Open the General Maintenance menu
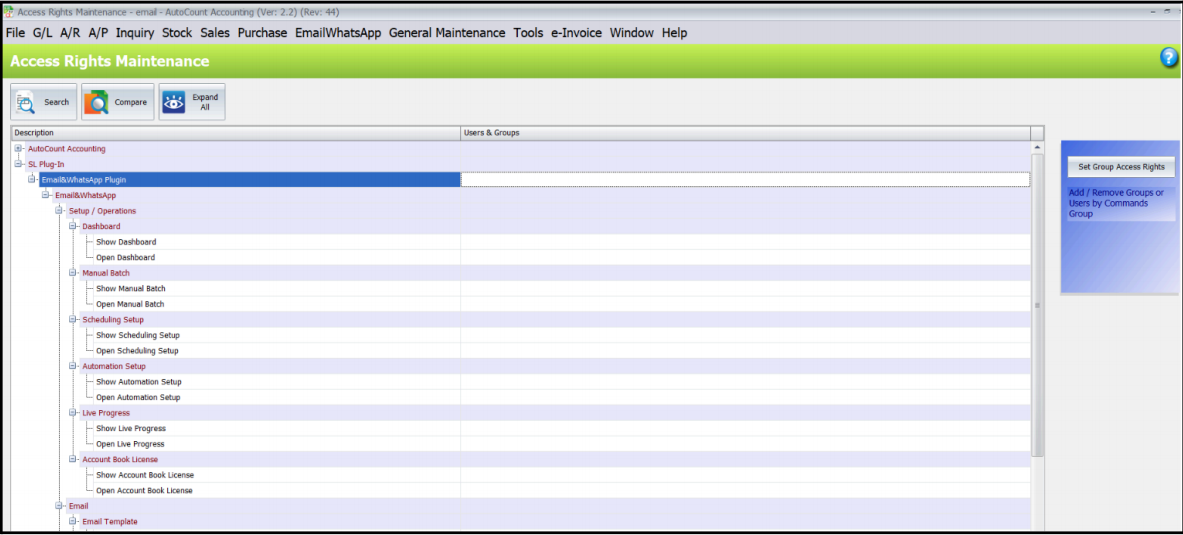This screenshot has width=1183, height=535. [447, 33]
